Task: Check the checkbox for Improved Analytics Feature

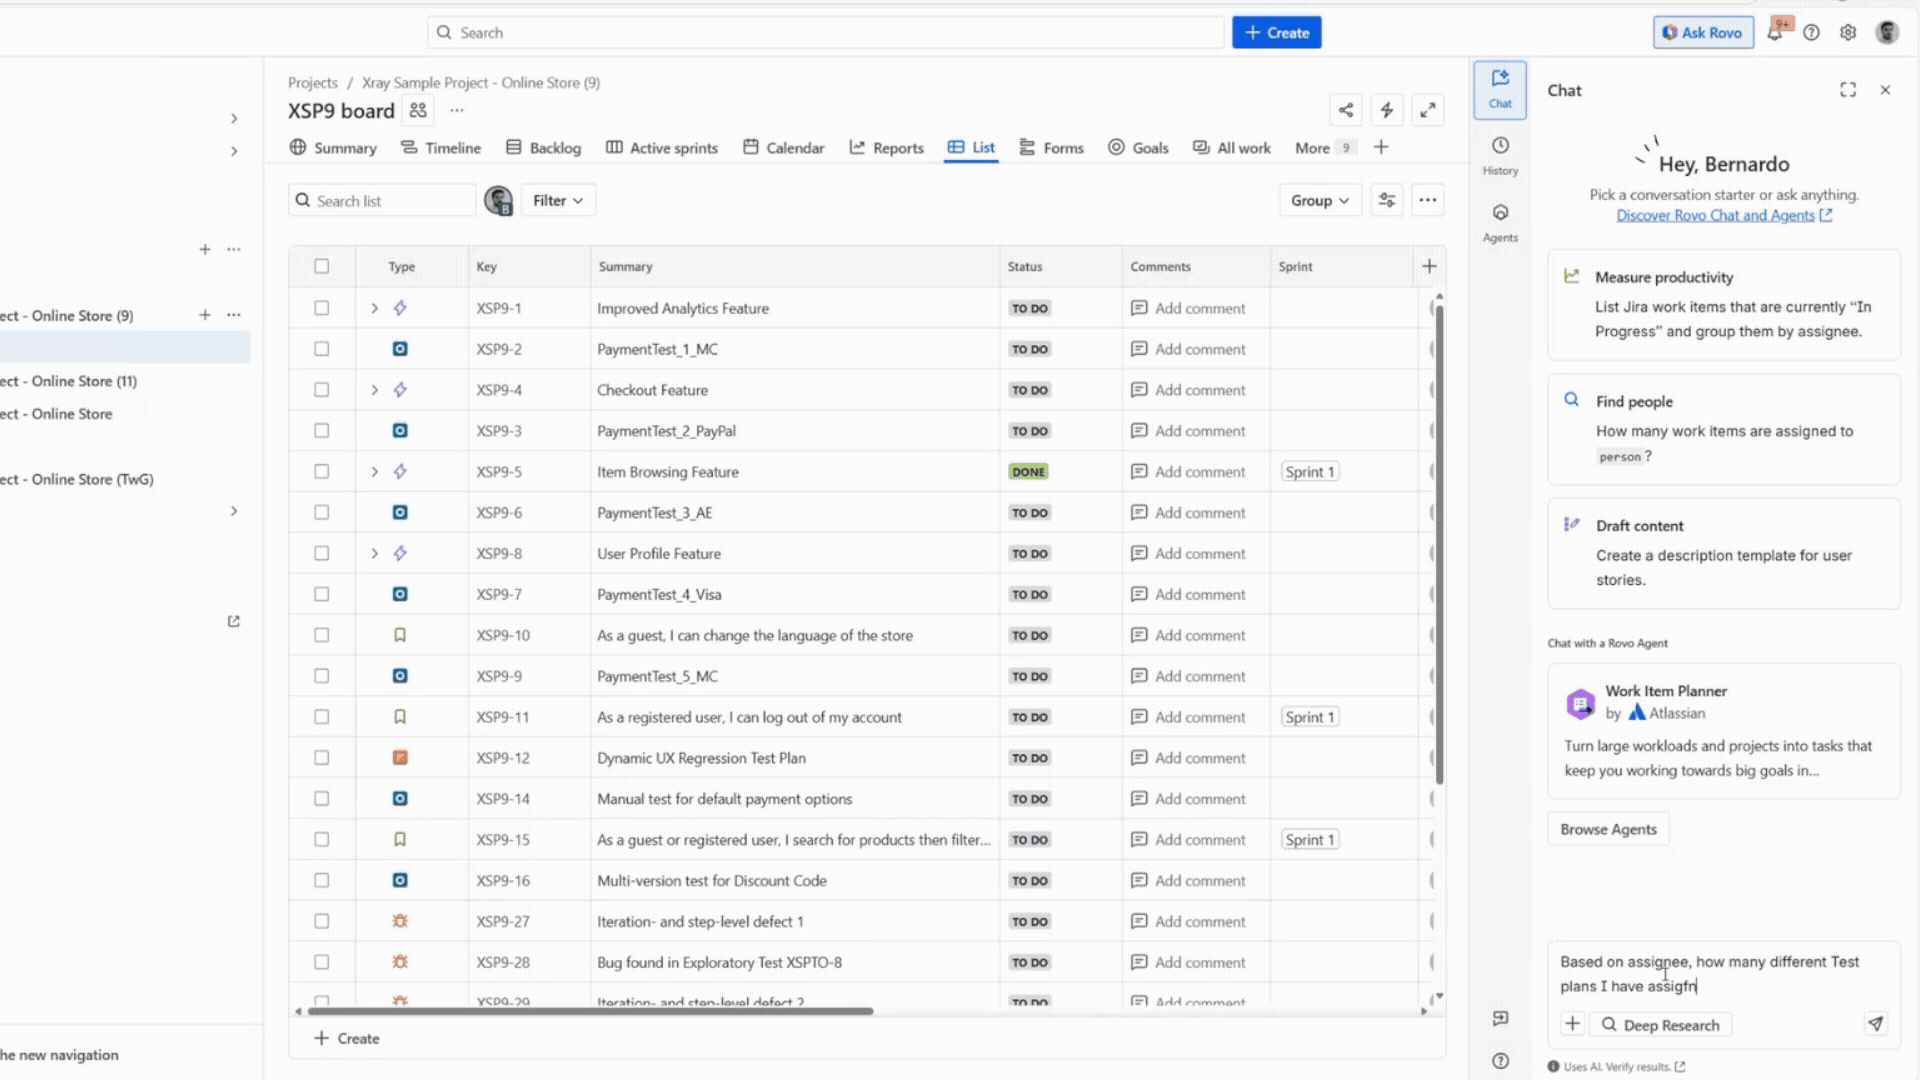Action: click(x=321, y=308)
